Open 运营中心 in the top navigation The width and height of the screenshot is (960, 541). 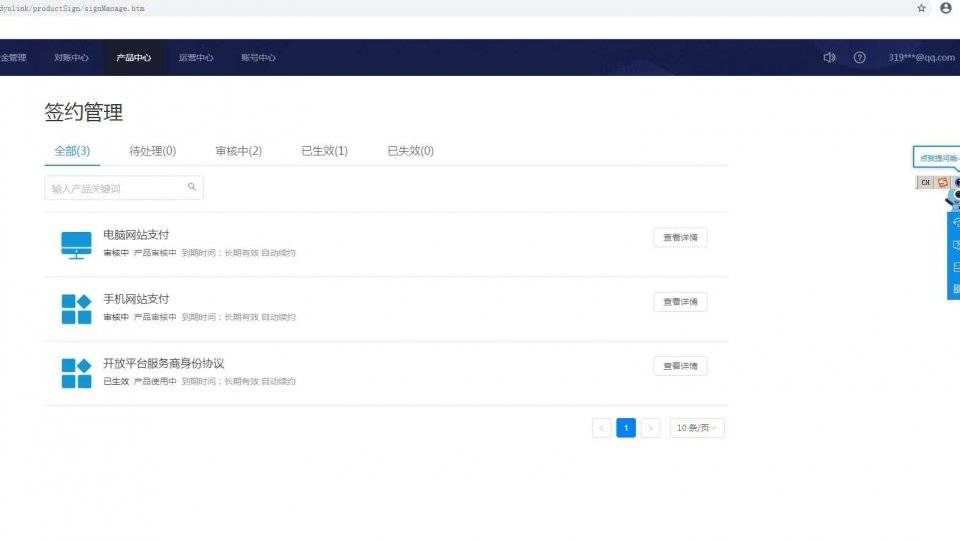coord(196,58)
